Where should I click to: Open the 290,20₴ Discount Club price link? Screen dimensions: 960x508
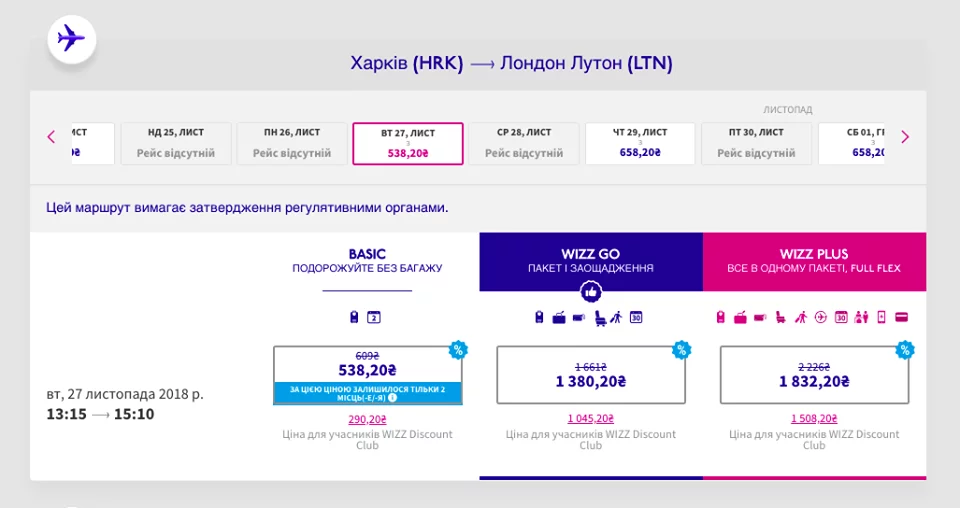368,419
